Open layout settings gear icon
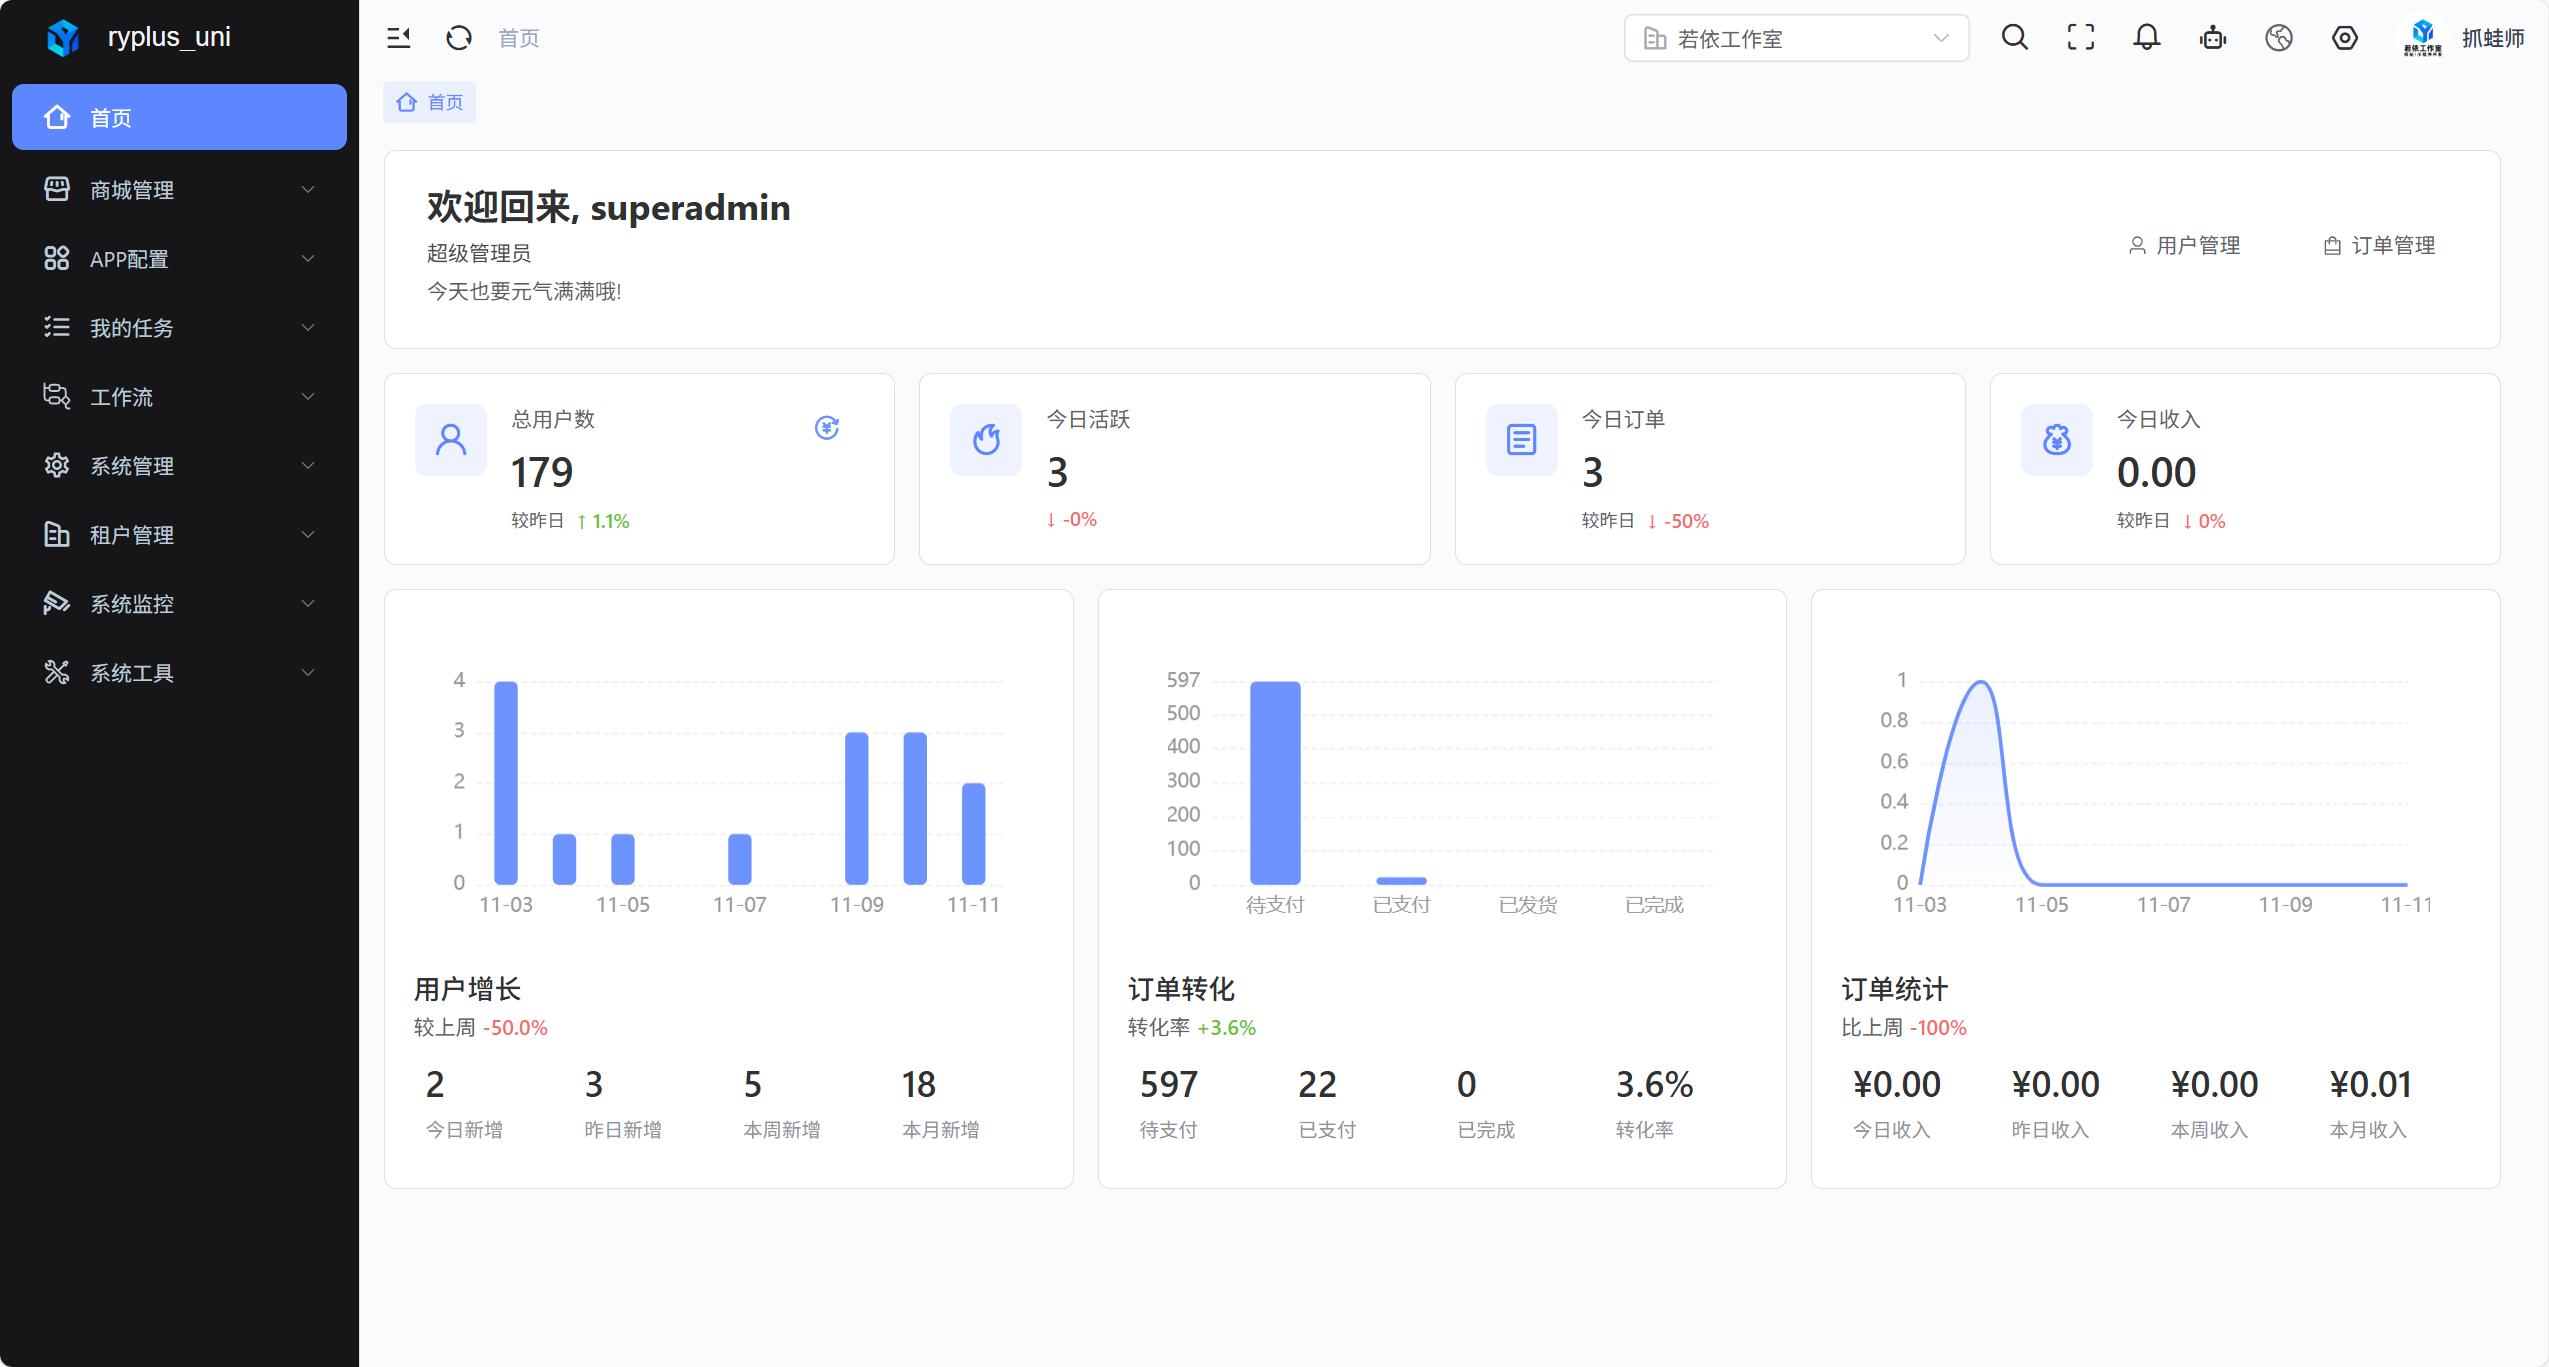The height and width of the screenshot is (1367, 2549). [2344, 38]
